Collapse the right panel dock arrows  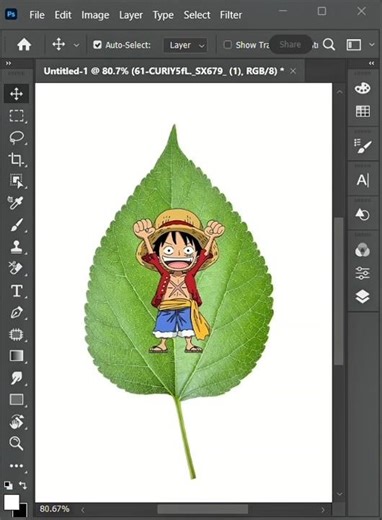(x=371, y=63)
